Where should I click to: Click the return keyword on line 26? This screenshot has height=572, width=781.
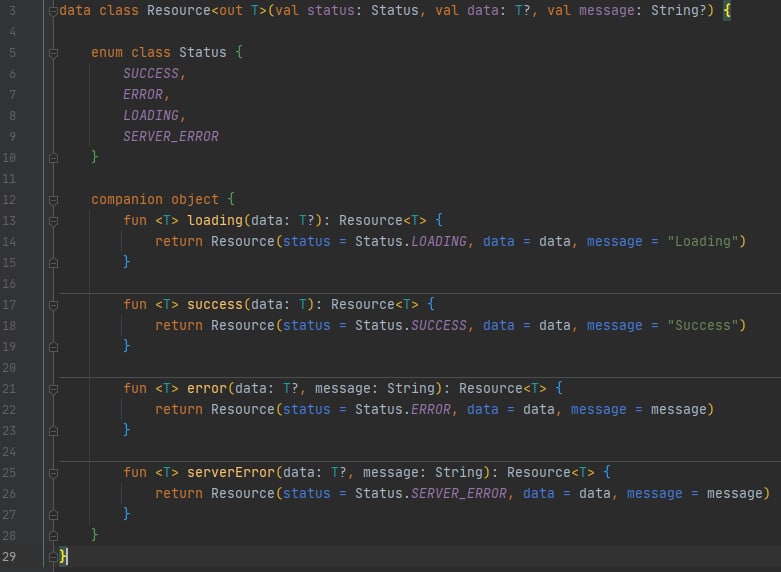(x=179, y=493)
